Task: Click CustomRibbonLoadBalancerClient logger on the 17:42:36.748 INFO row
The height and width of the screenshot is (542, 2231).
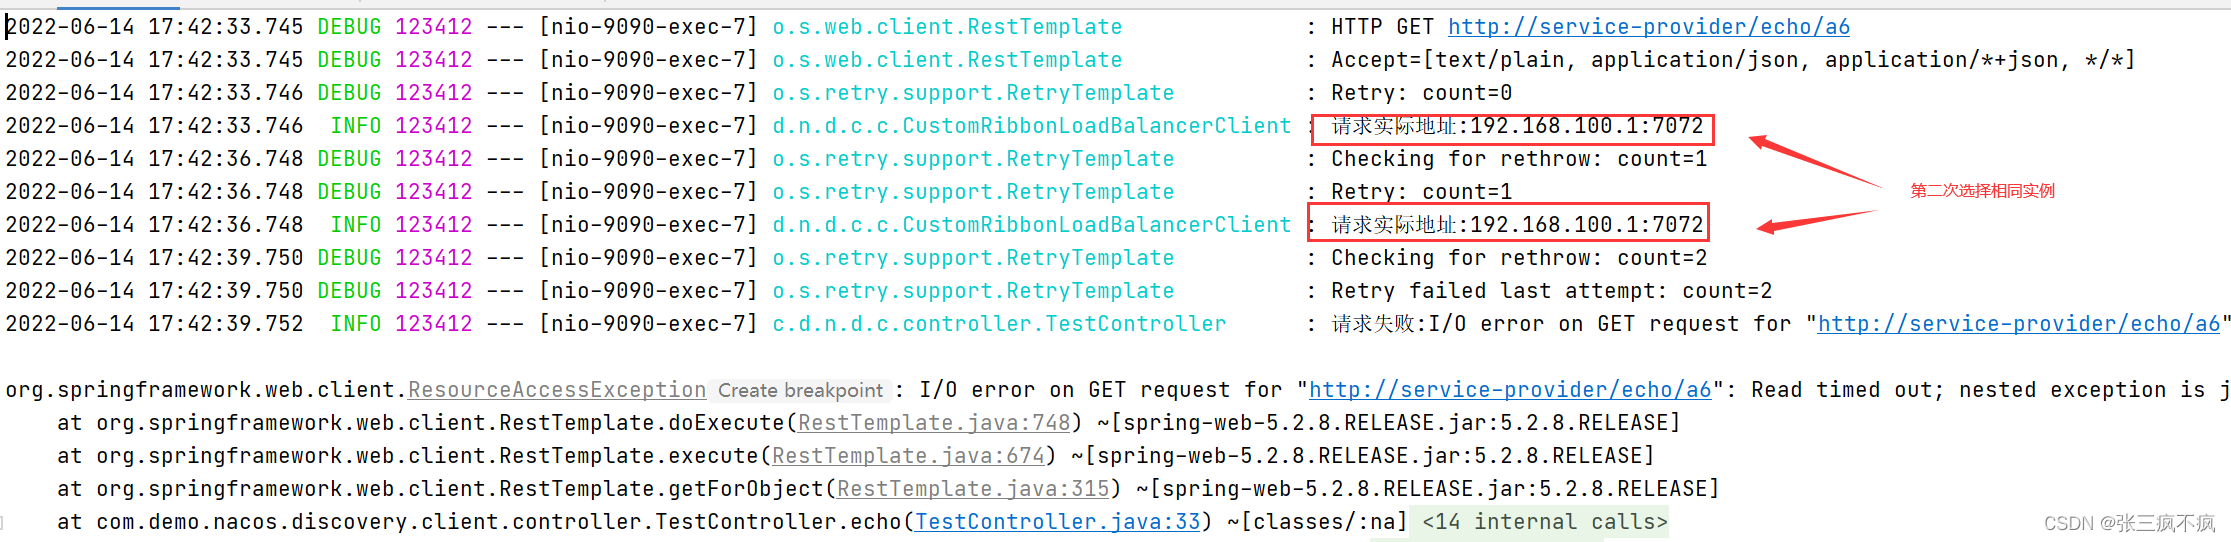Action: 1032,225
